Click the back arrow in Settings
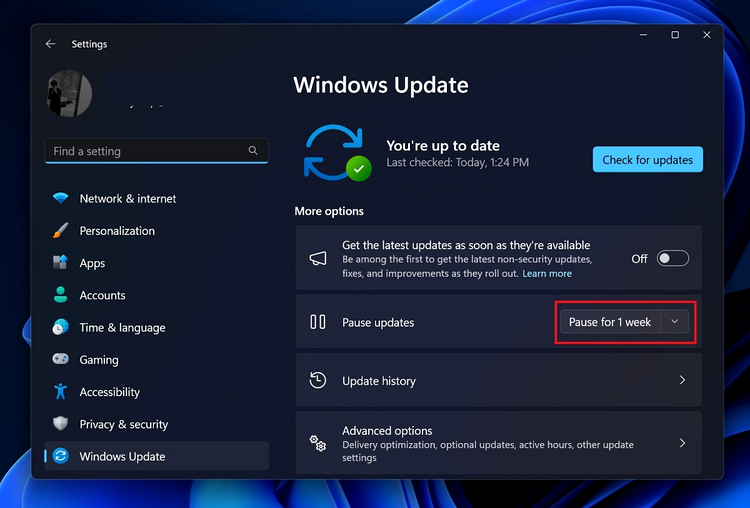The height and width of the screenshot is (508, 750). [x=51, y=44]
